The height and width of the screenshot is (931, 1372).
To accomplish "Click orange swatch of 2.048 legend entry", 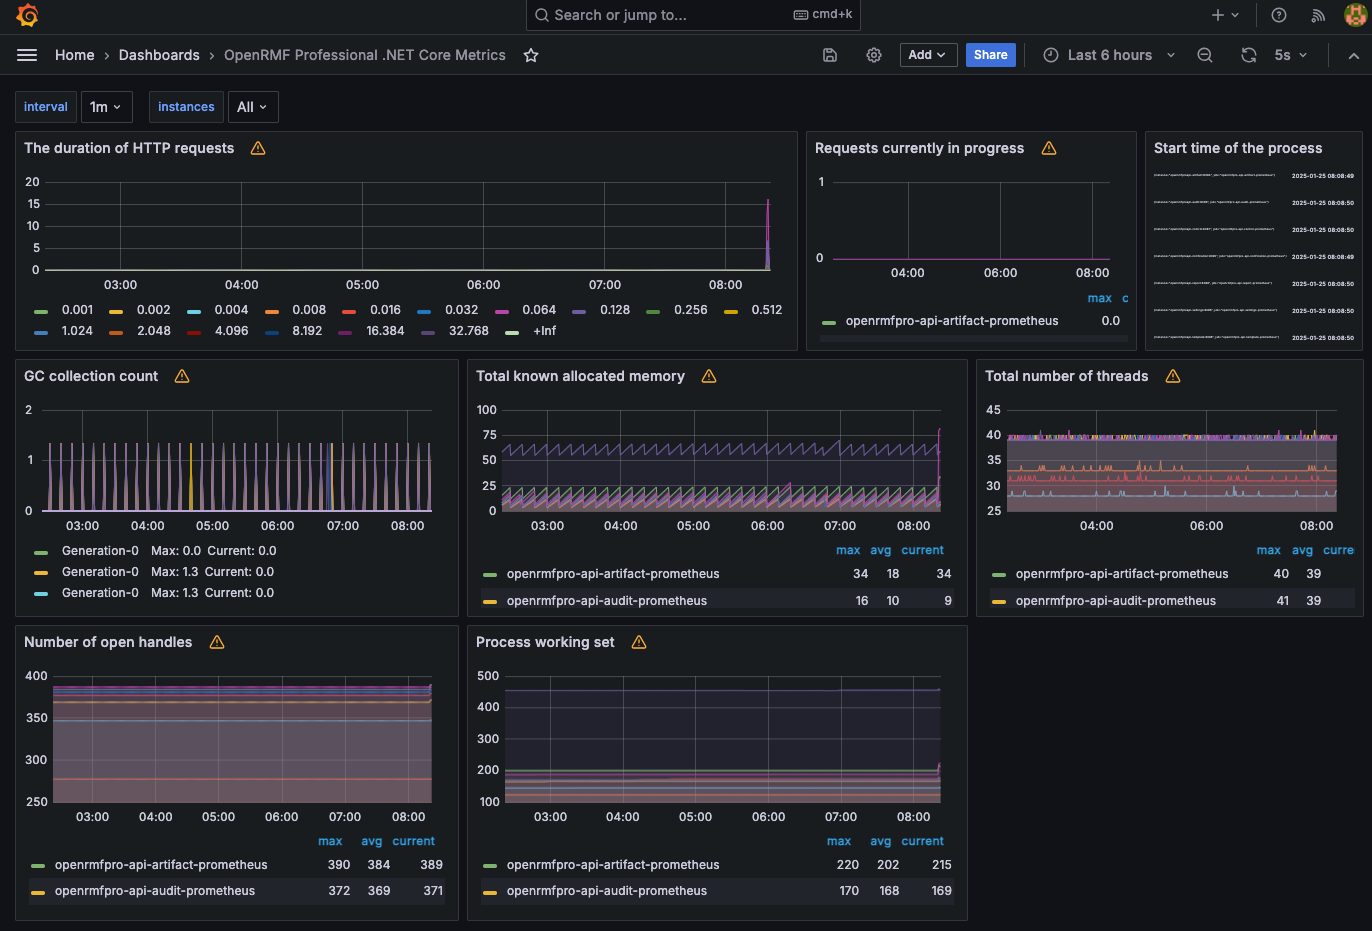I will [116, 332].
